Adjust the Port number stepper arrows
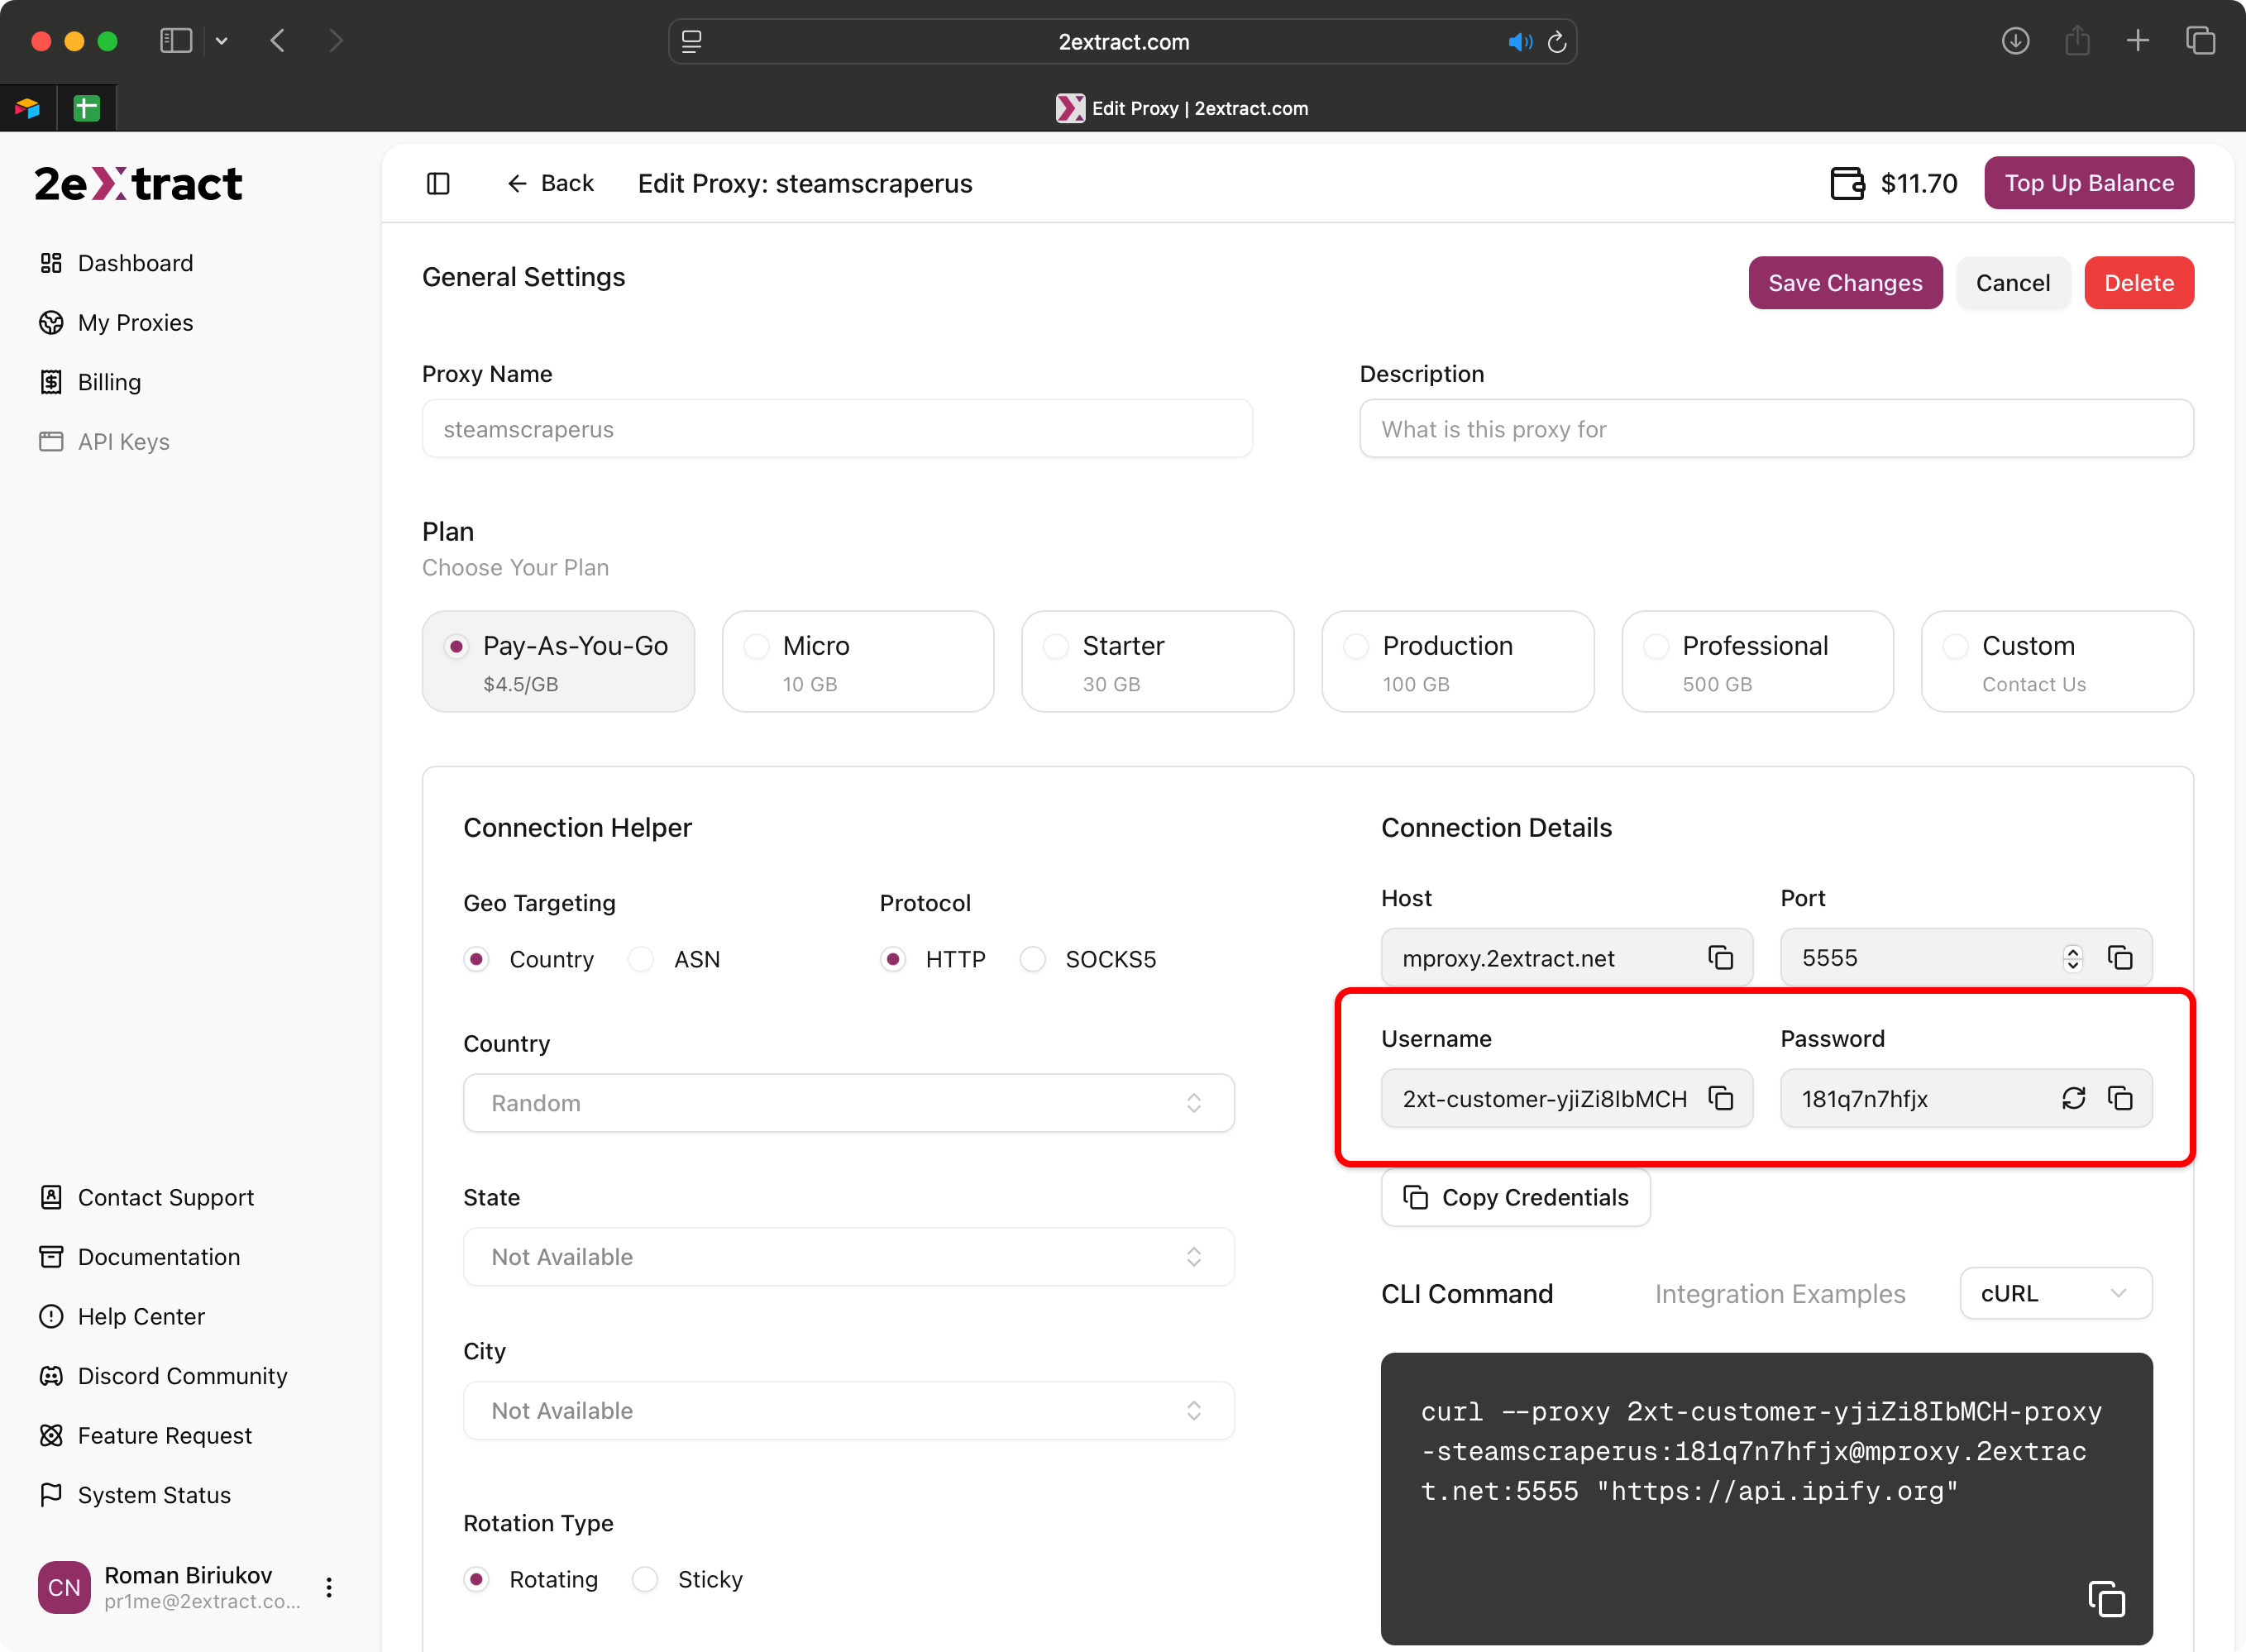This screenshot has width=2246, height=1652. [2072, 958]
